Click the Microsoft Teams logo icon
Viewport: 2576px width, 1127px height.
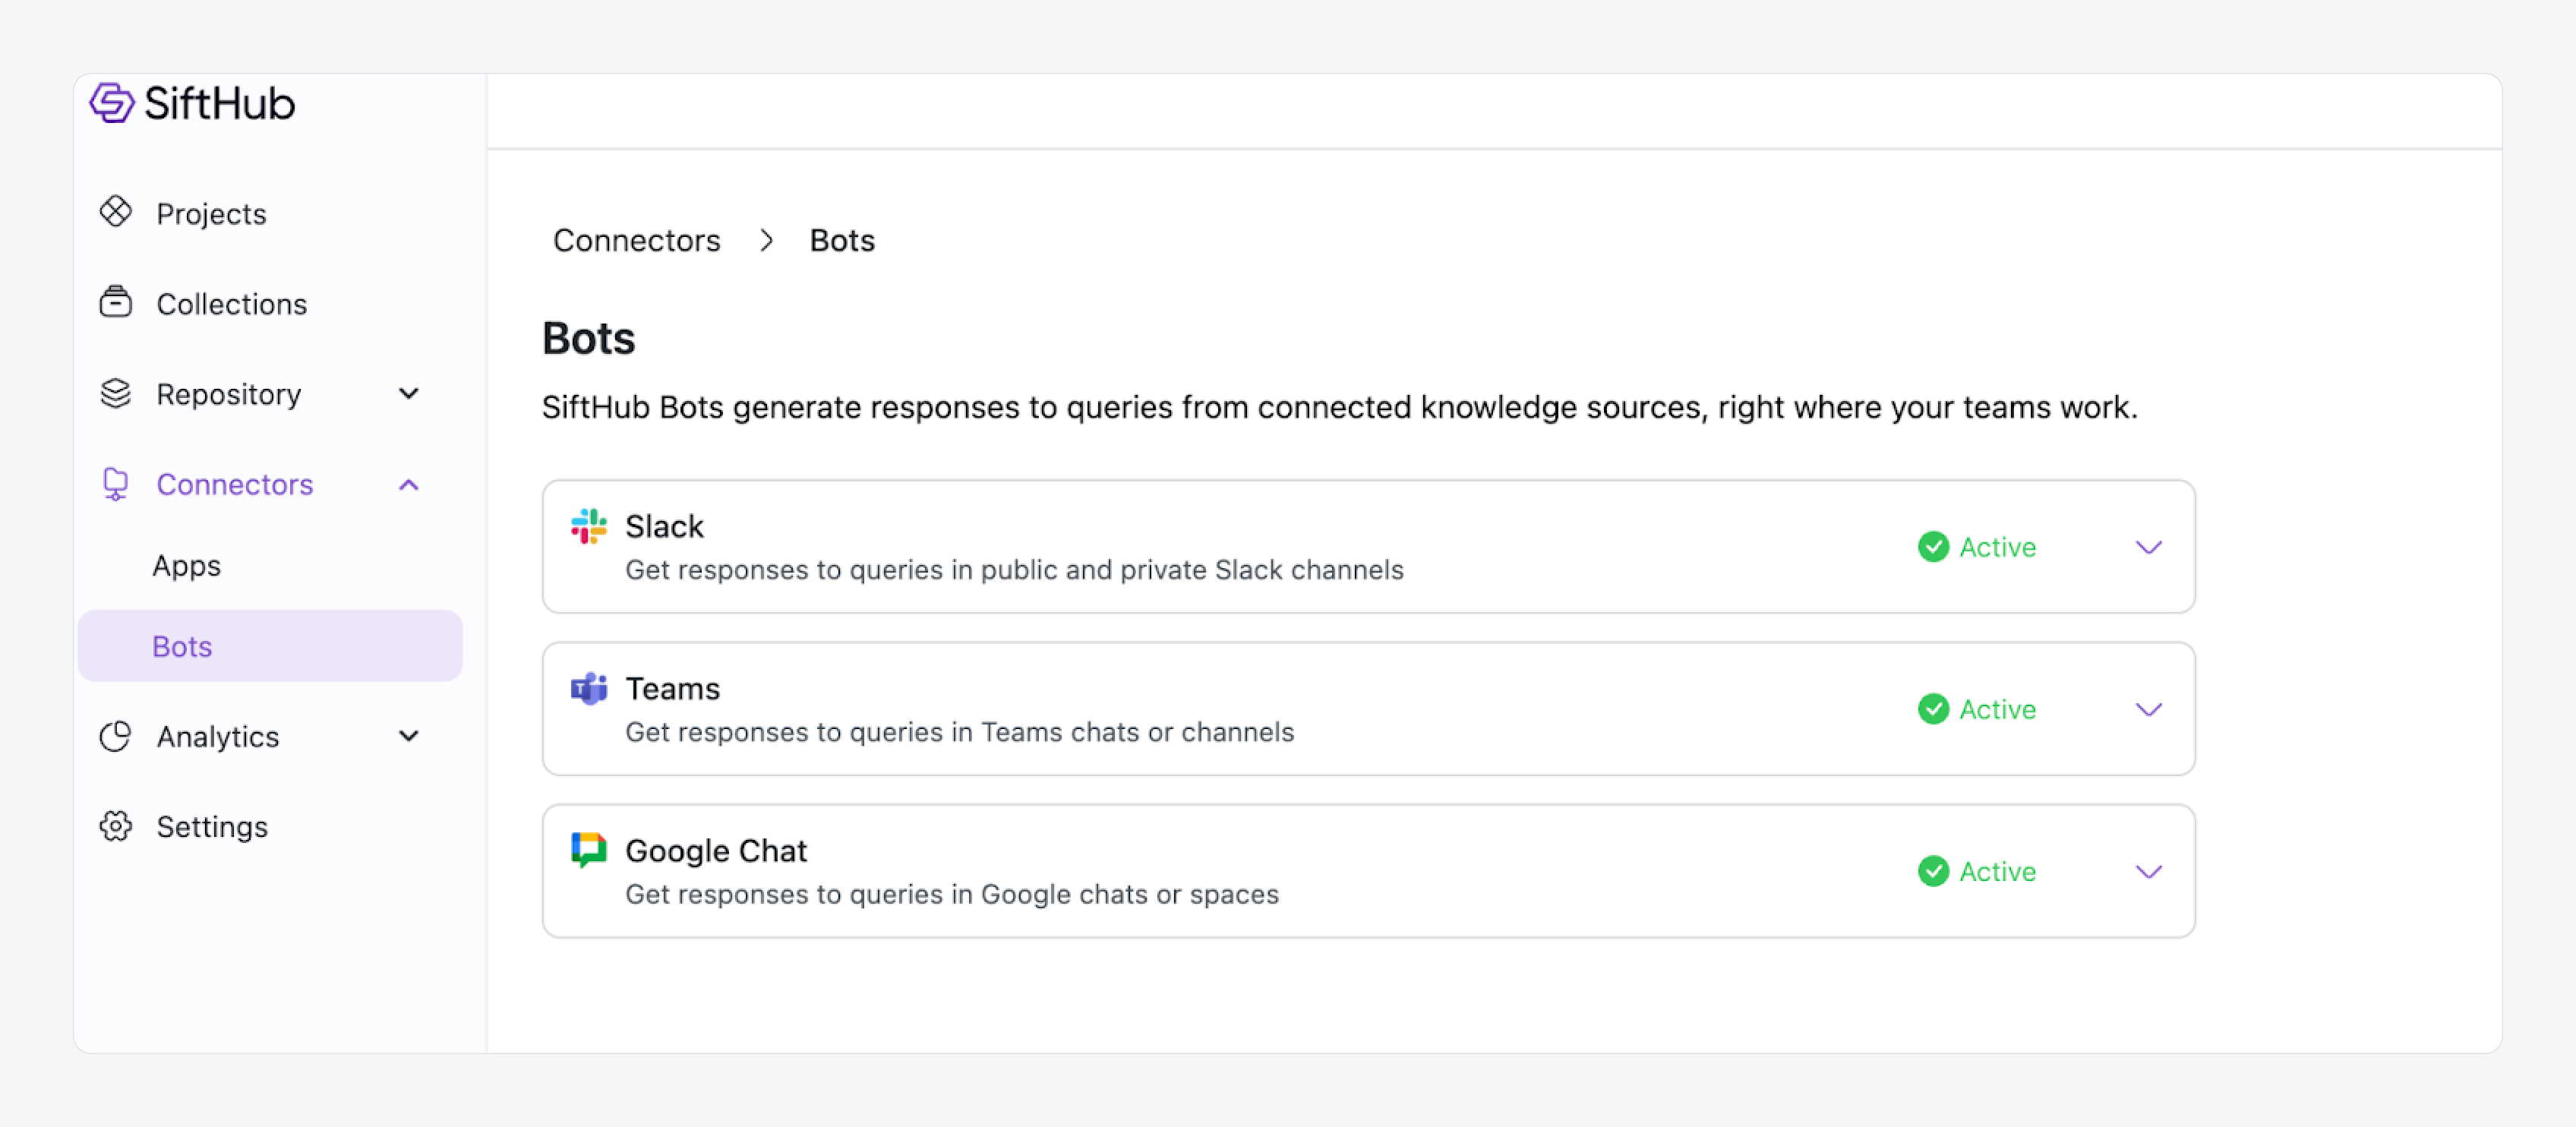[x=589, y=688]
